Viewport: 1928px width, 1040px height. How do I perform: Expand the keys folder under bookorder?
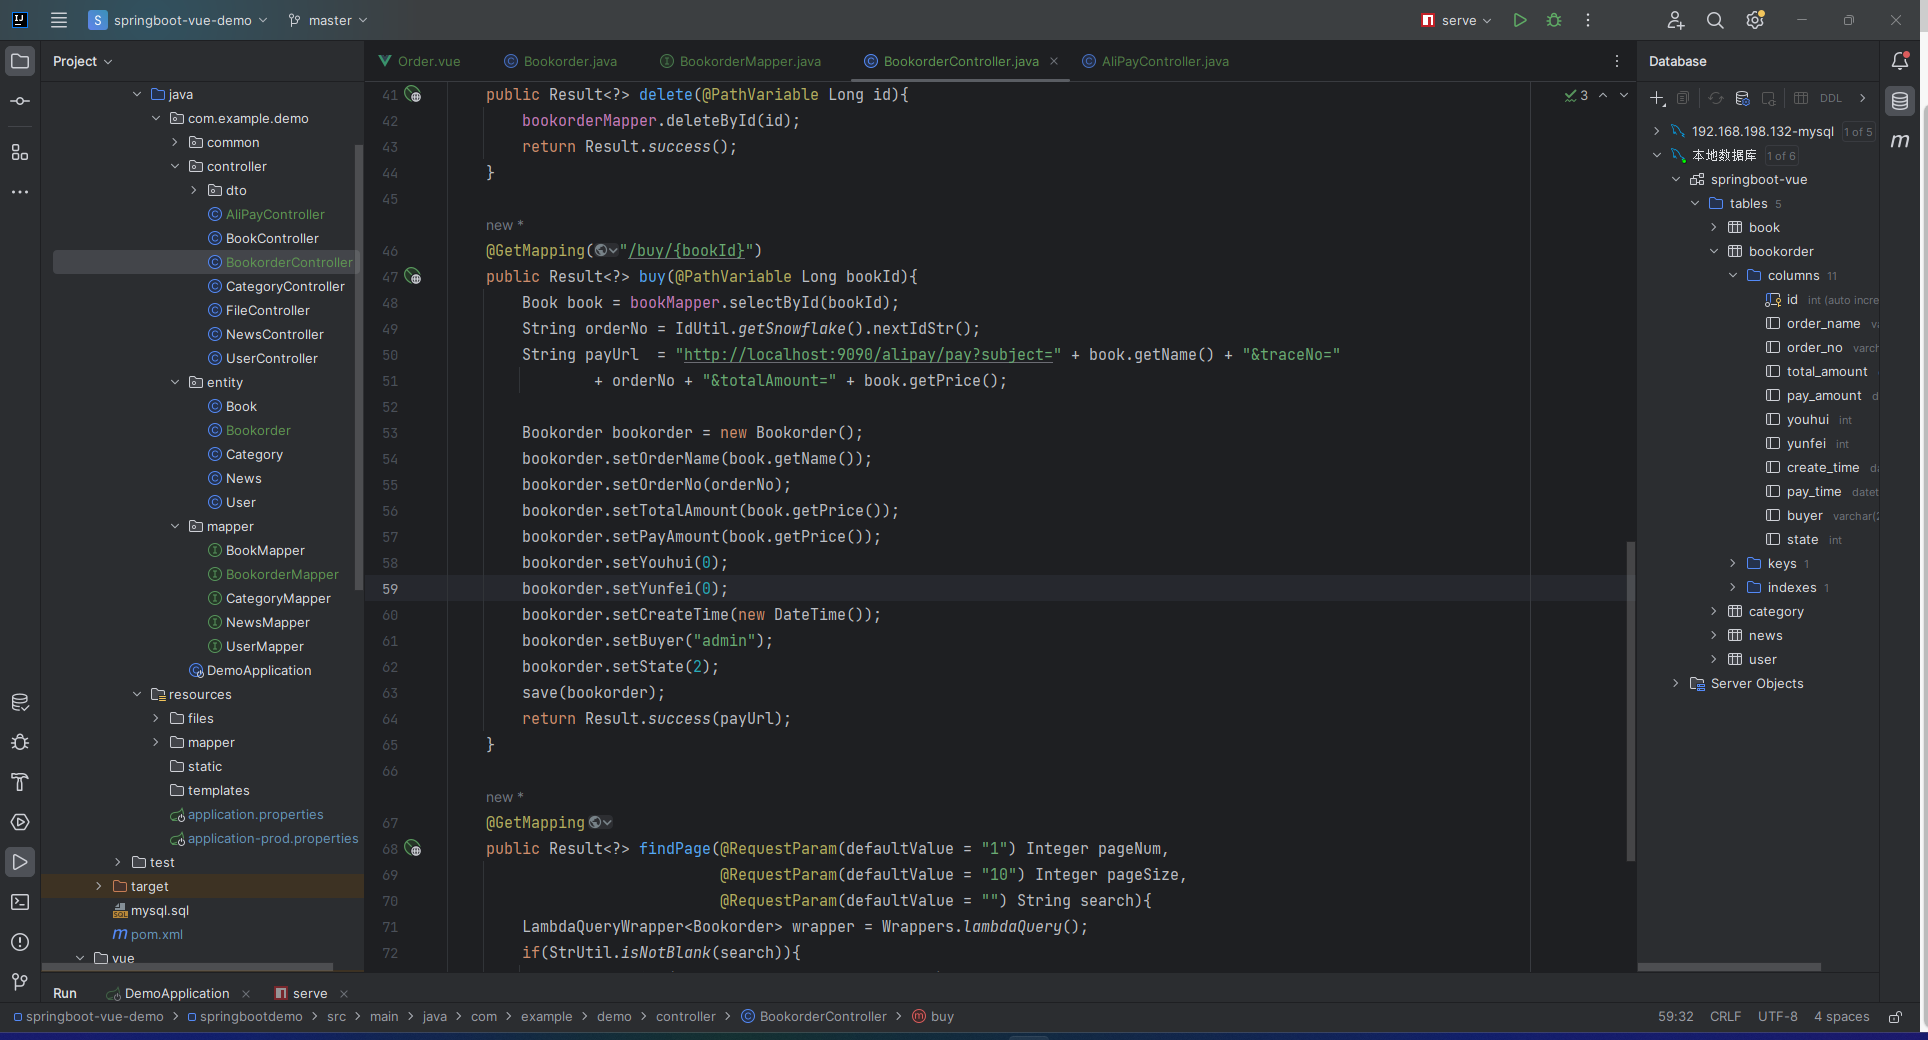(1733, 563)
